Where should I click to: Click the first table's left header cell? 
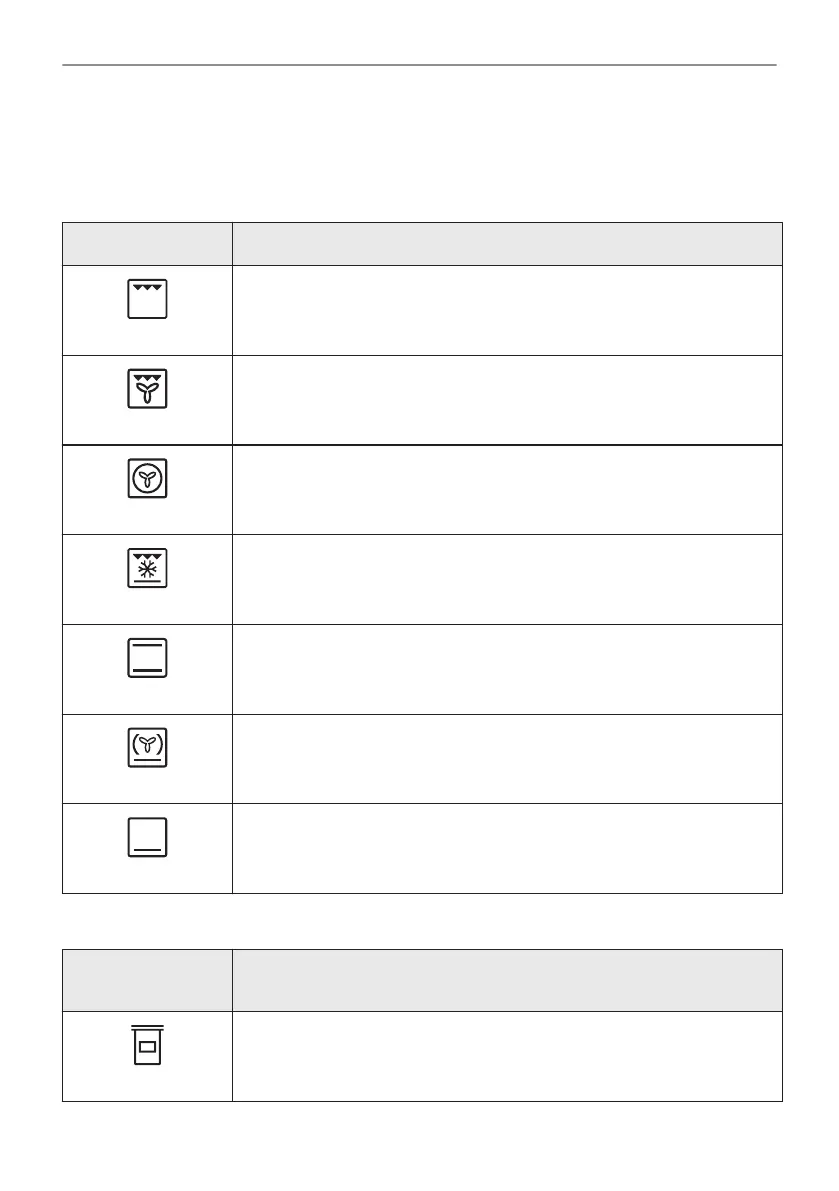click(148, 244)
